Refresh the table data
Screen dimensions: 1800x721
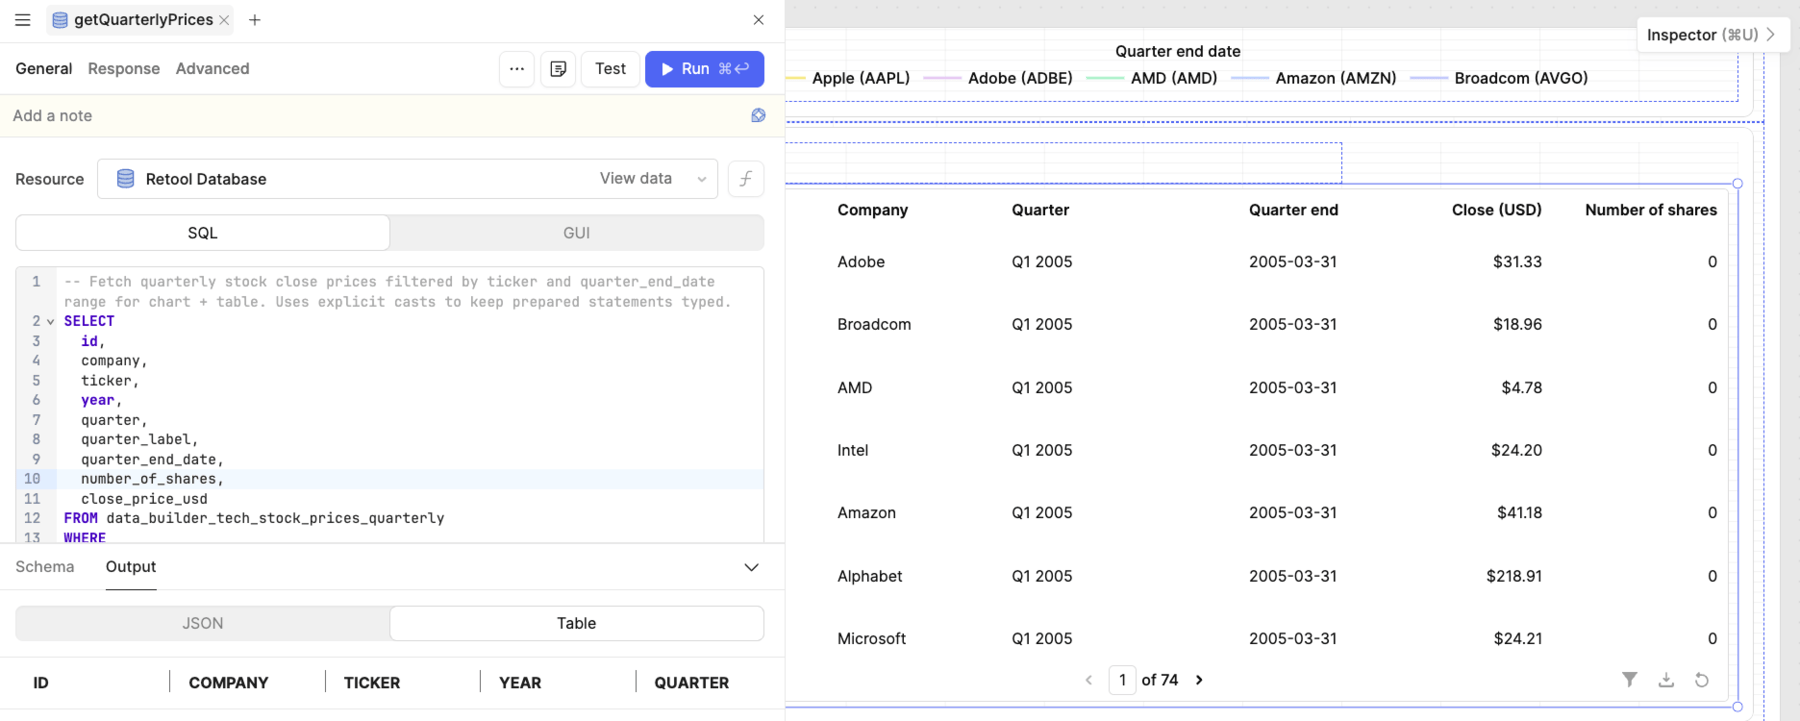coord(1702,680)
